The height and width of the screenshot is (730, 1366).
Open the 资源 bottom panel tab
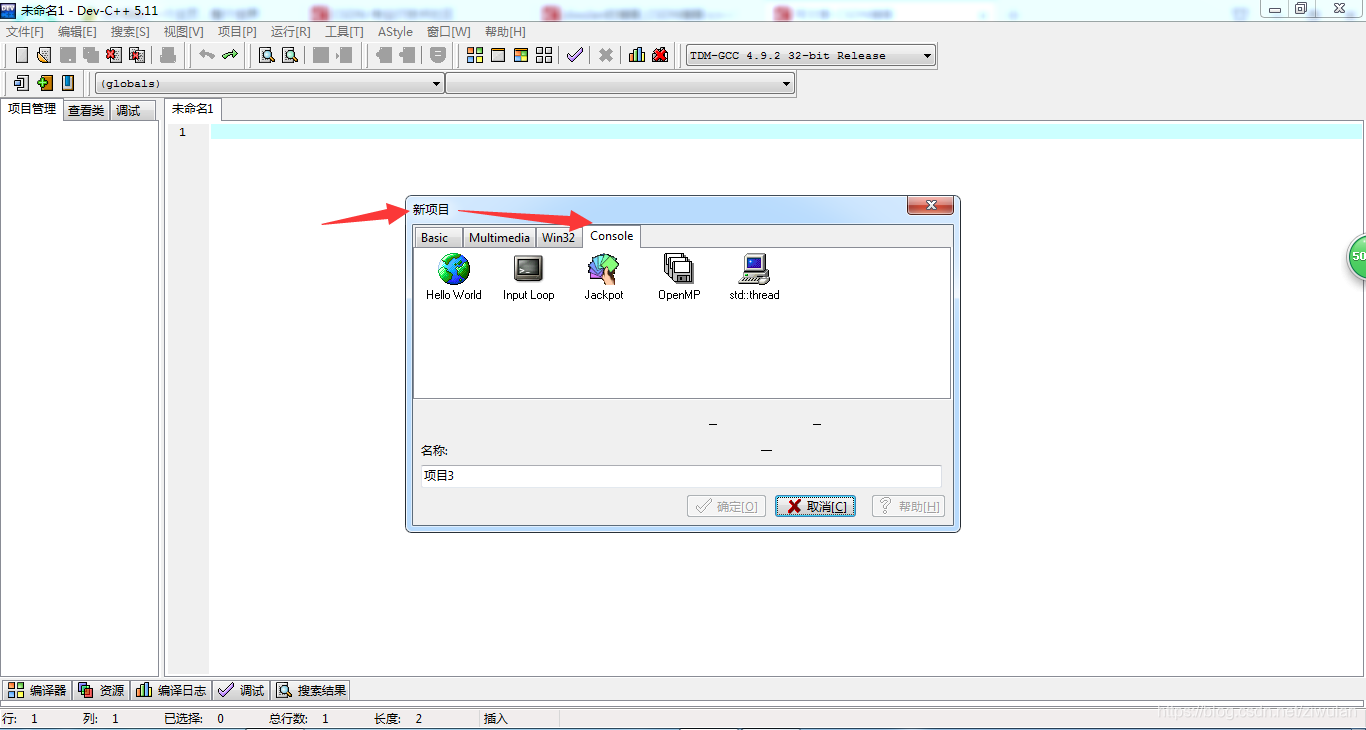click(x=101, y=690)
